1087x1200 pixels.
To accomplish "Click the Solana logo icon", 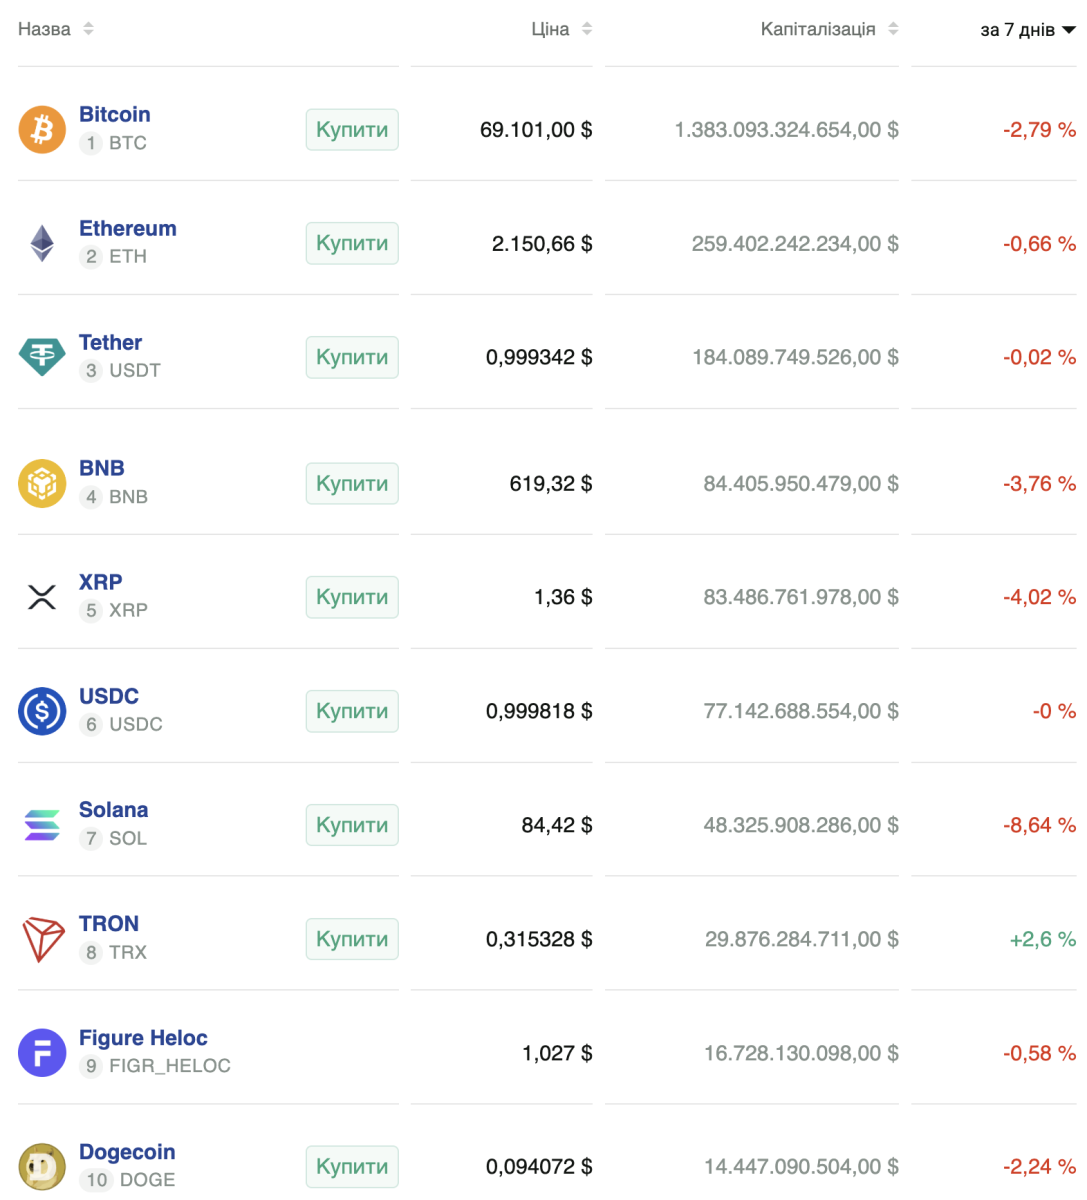I will [x=42, y=825].
